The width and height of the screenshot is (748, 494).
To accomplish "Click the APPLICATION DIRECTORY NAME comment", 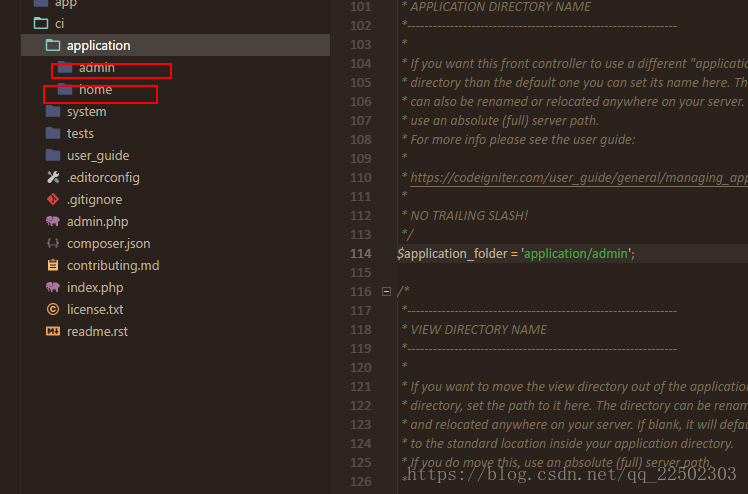I will click(x=500, y=7).
